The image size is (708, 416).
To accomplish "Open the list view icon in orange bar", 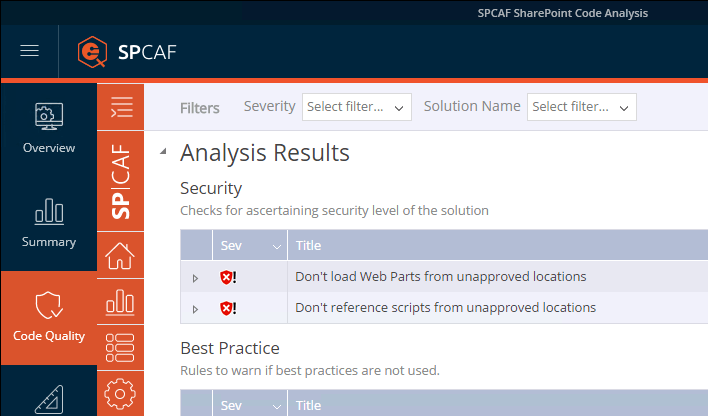I will coord(121,348).
